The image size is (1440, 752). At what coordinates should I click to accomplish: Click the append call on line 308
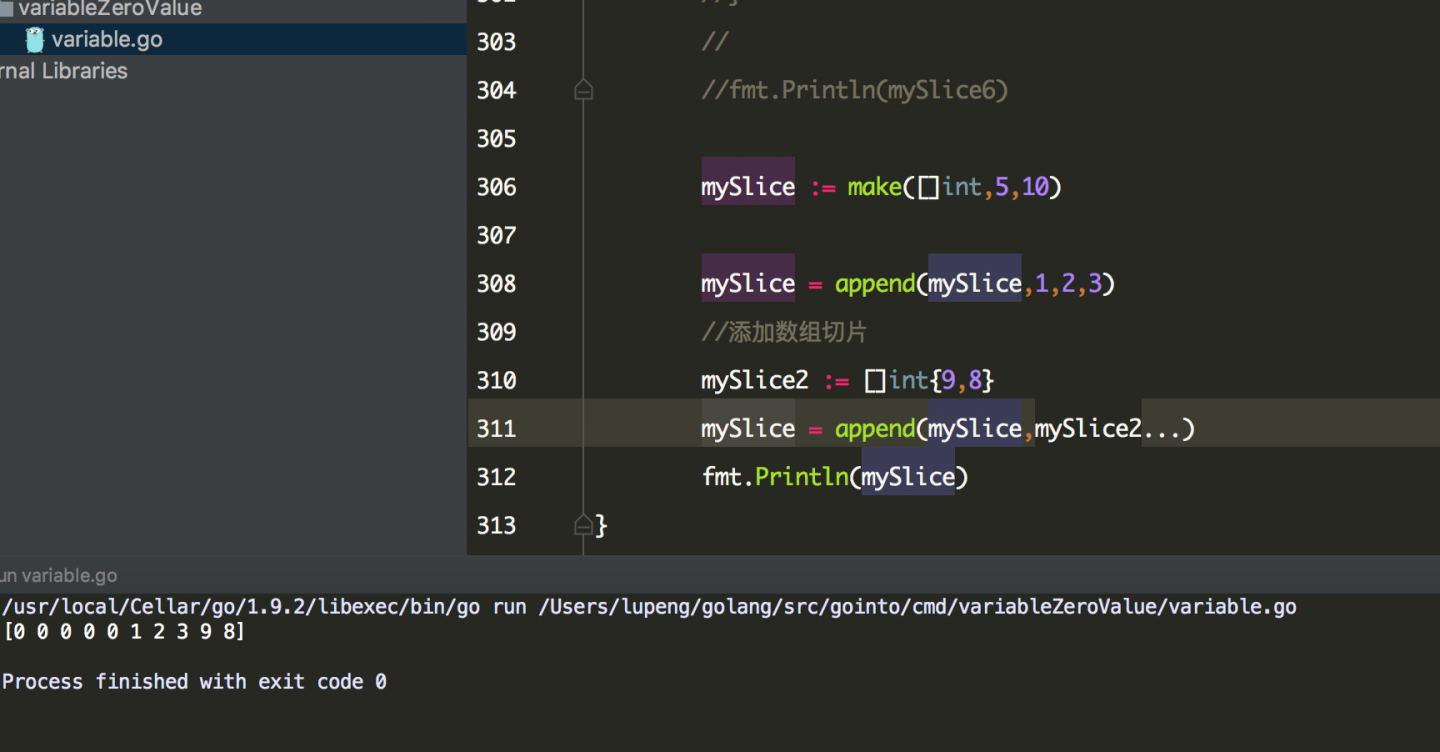(x=875, y=284)
